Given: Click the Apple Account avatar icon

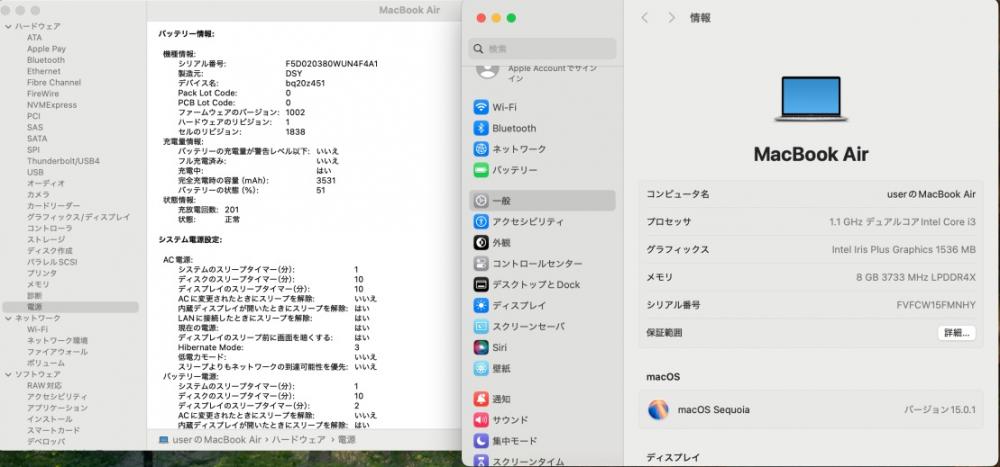Looking at the screenshot, I should [487, 70].
